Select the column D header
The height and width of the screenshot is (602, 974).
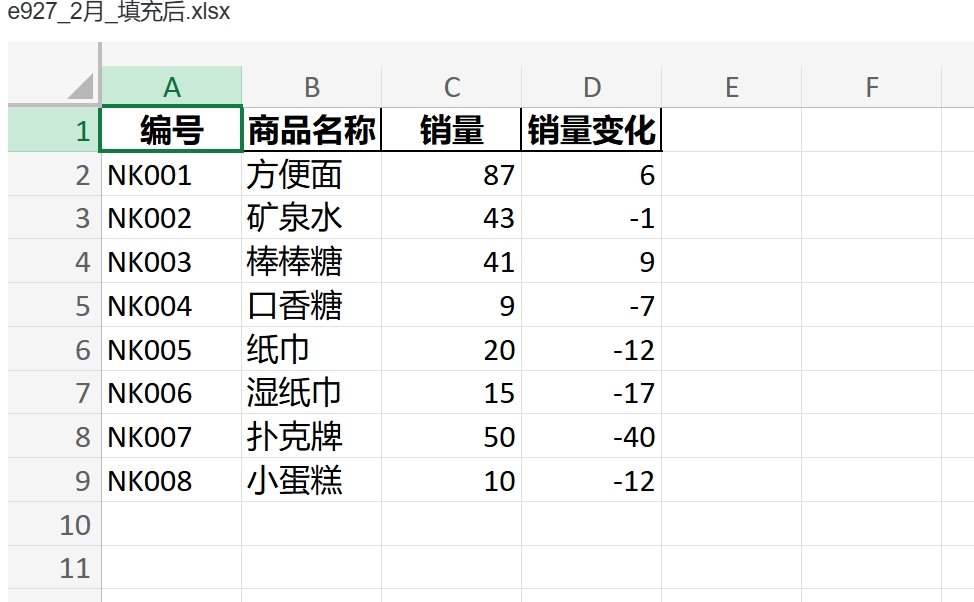click(592, 87)
